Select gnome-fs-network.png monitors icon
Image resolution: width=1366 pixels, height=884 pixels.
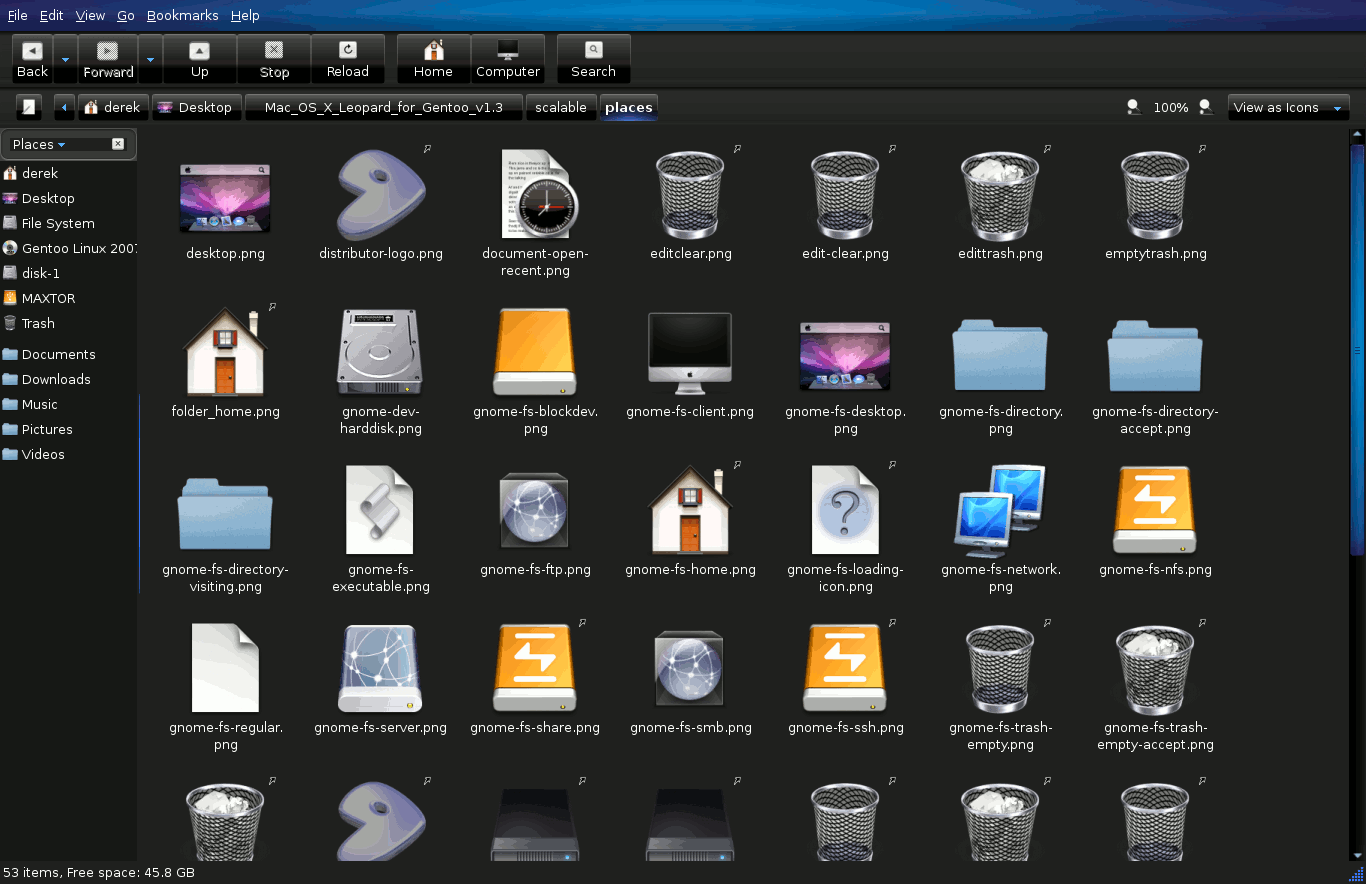point(1000,510)
